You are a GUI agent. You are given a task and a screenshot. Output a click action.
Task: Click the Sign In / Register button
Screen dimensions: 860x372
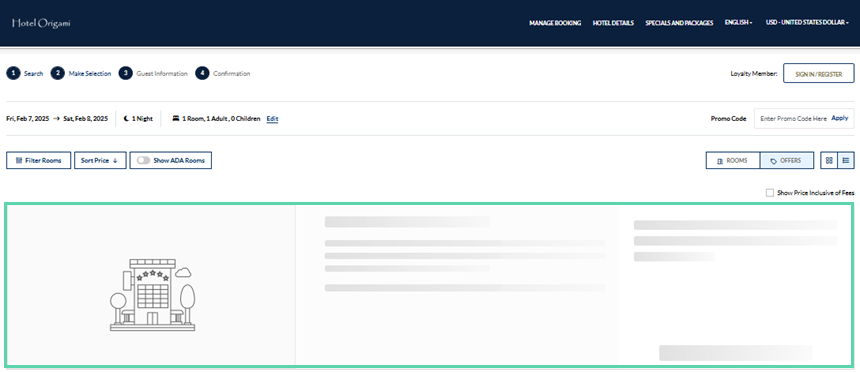coord(818,74)
